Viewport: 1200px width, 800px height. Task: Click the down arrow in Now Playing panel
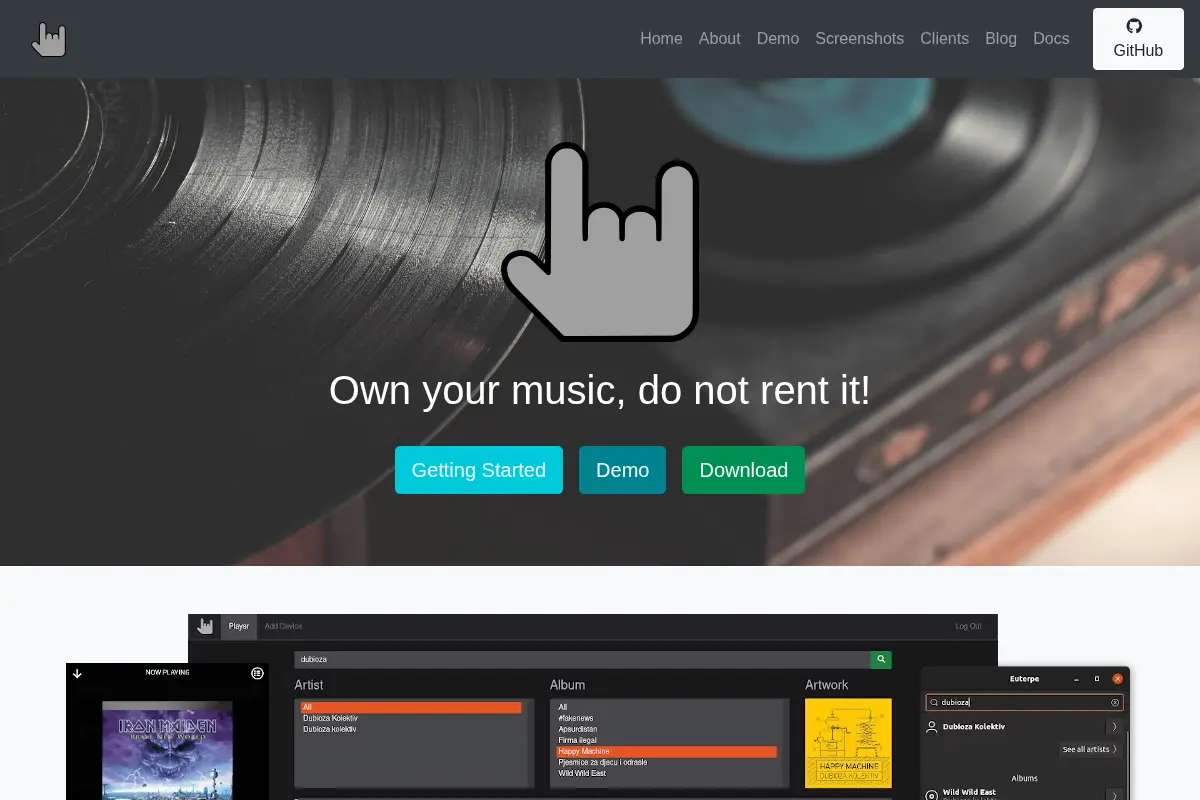point(77,673)
